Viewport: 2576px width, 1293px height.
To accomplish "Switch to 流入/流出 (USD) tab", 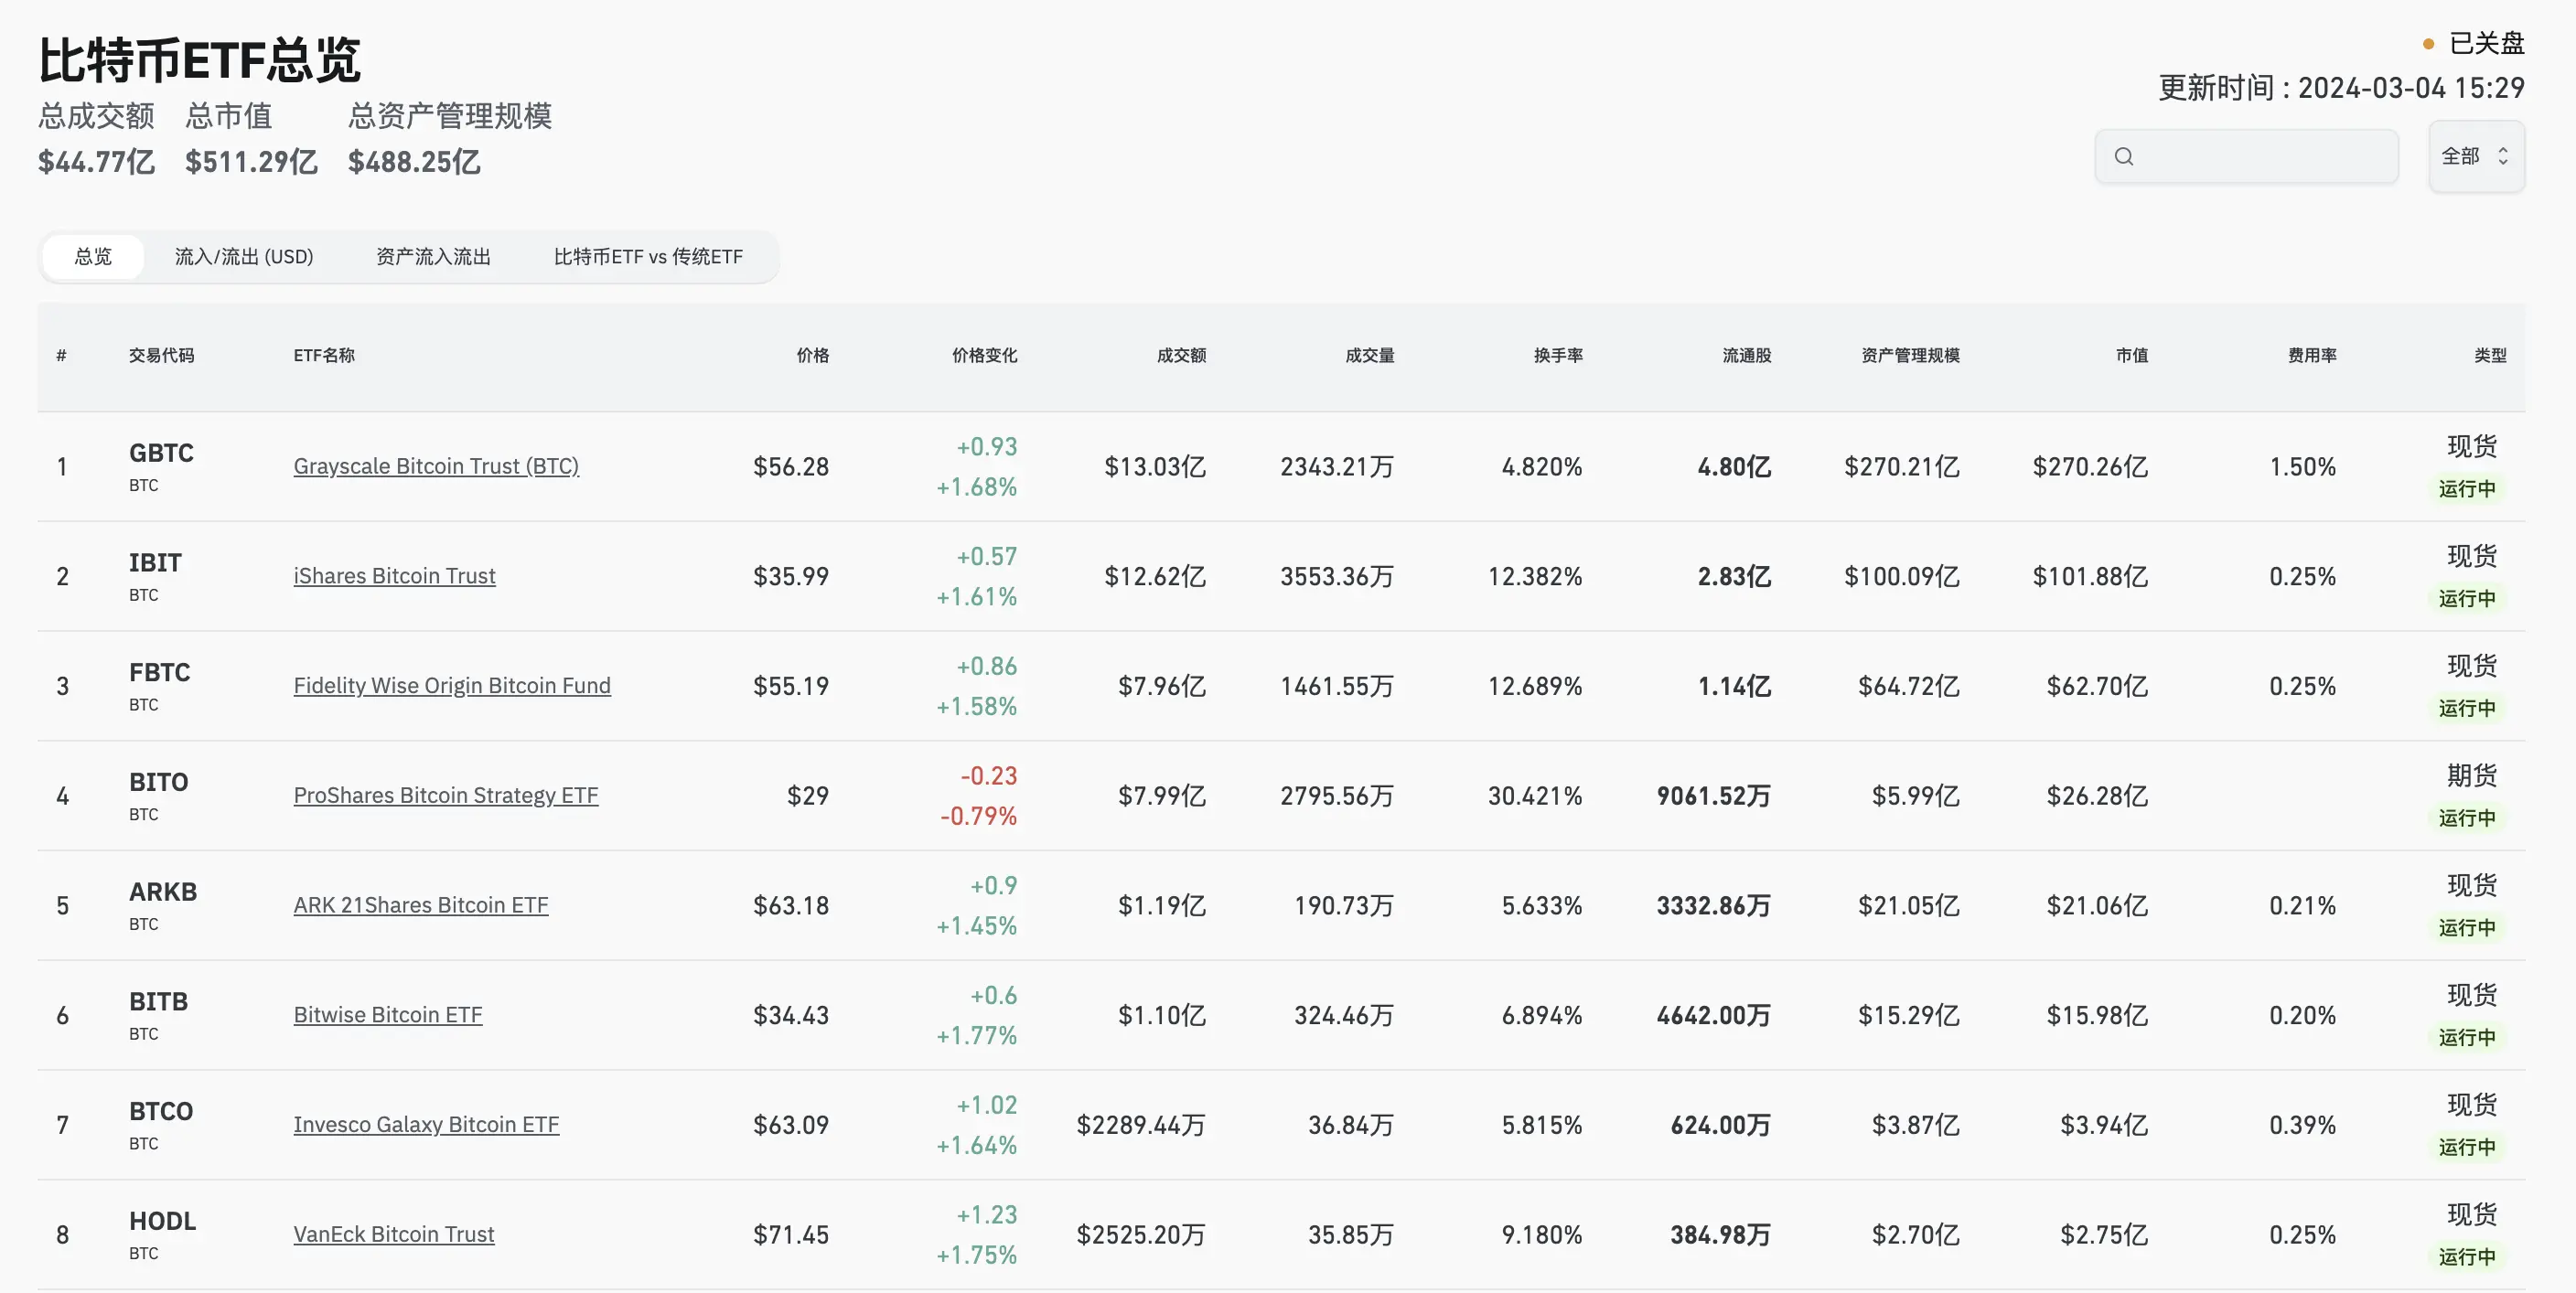I will (x=244, y=257).
